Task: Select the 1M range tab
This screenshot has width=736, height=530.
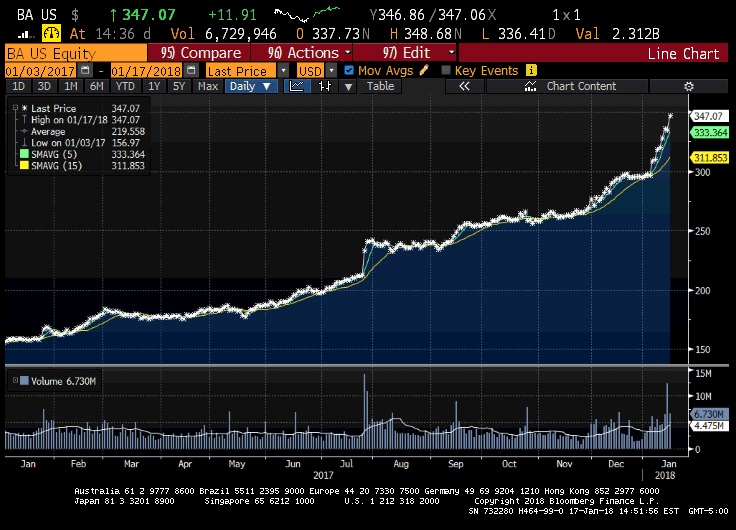Action: coord(71,86)
